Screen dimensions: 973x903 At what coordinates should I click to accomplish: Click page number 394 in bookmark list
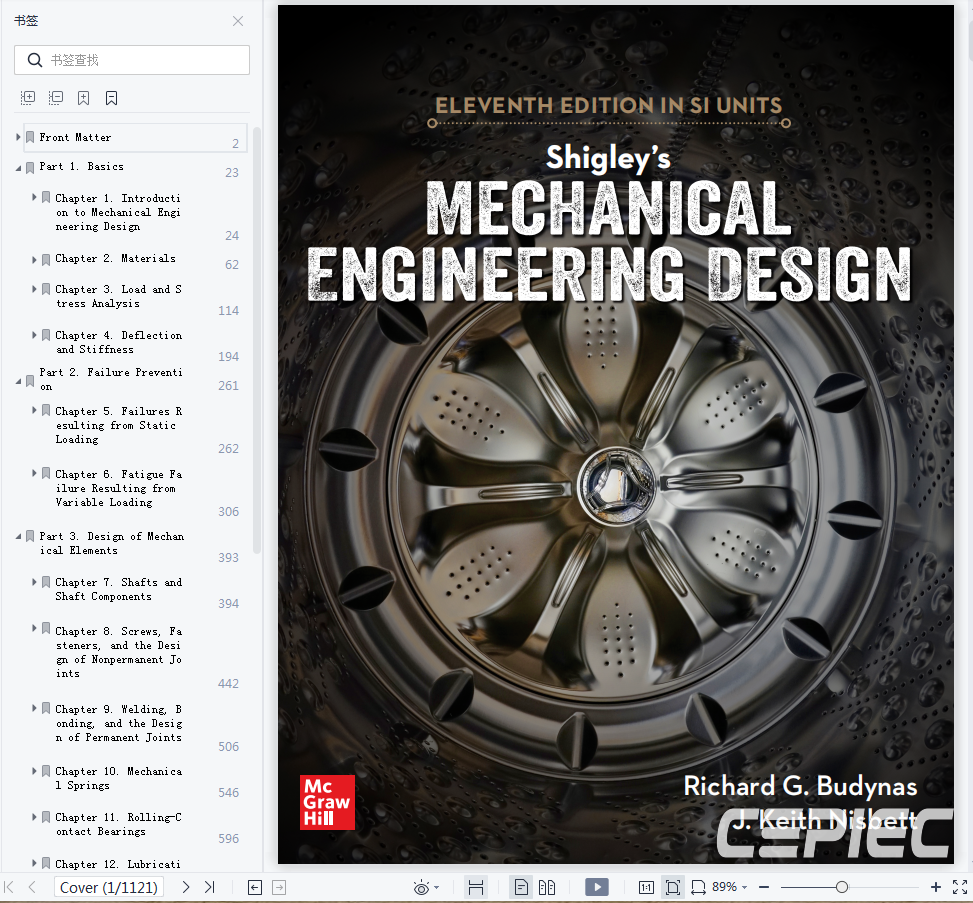click(x=228, y=603)
